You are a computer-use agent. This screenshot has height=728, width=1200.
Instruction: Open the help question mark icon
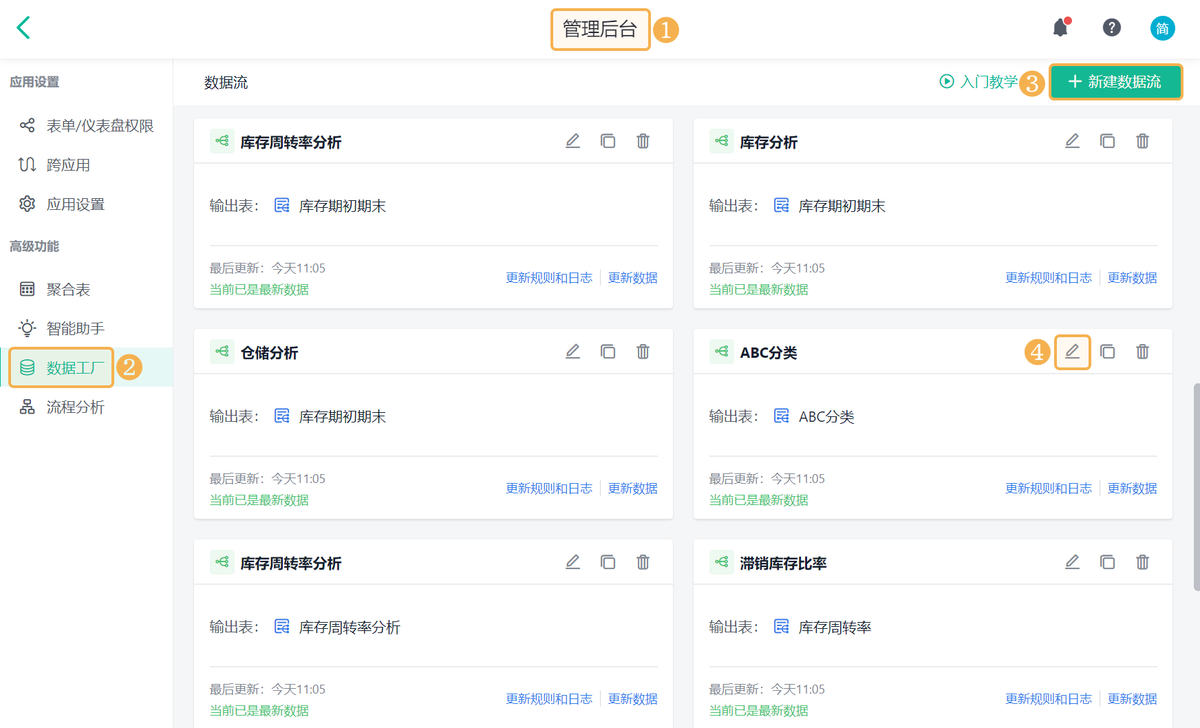tap(1111, 28)
